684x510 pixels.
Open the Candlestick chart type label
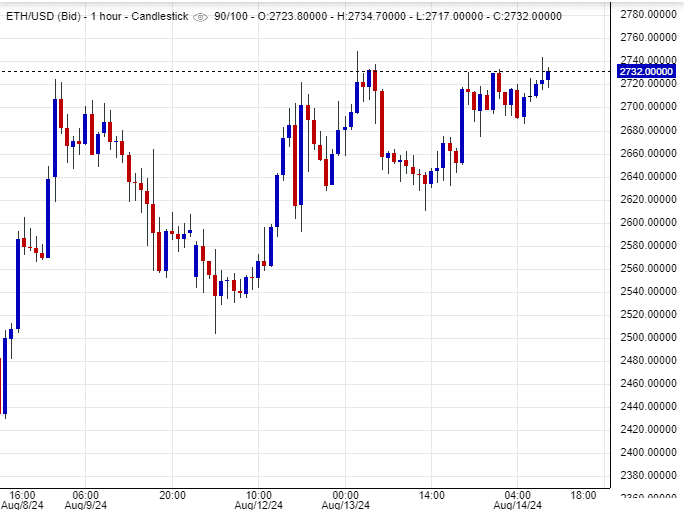pos(162,16)
